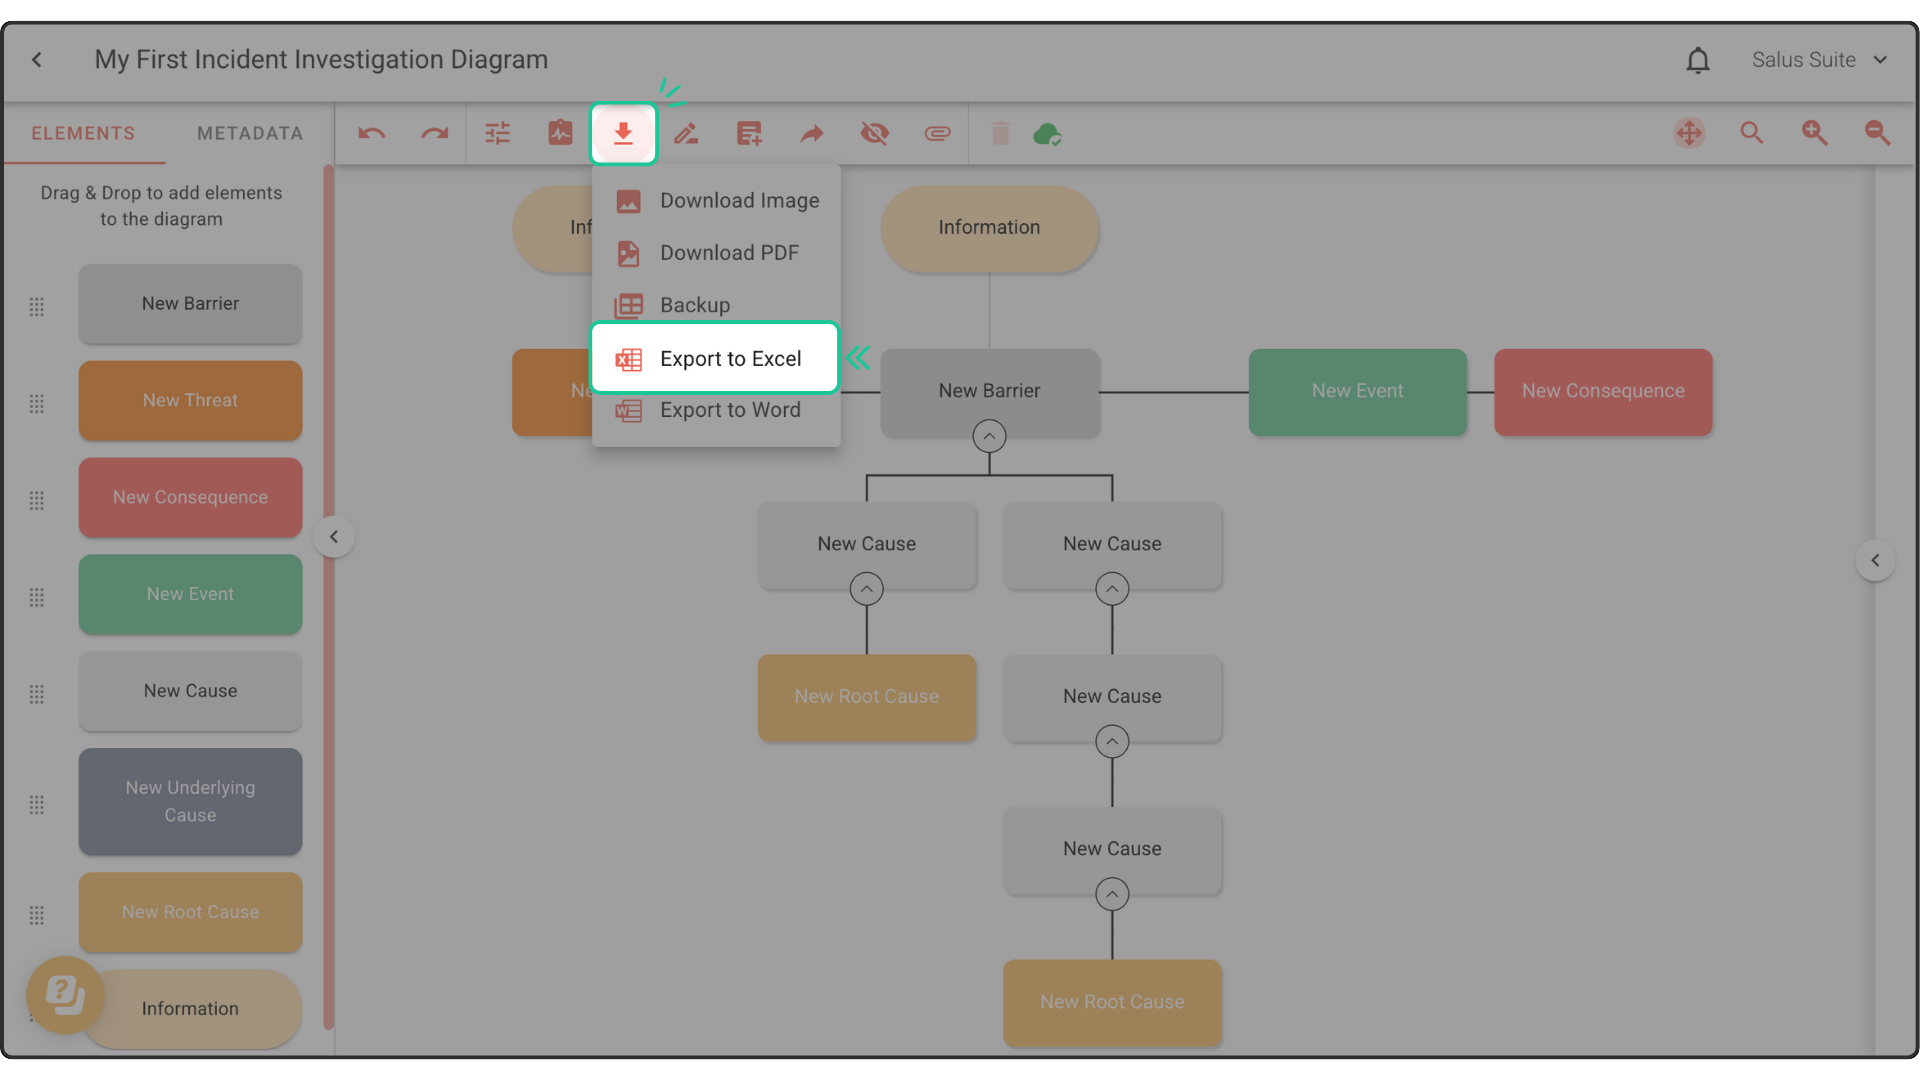Click the cloud saved status icon
Screen dimensions: 1920x1080
coord(1047,134)
